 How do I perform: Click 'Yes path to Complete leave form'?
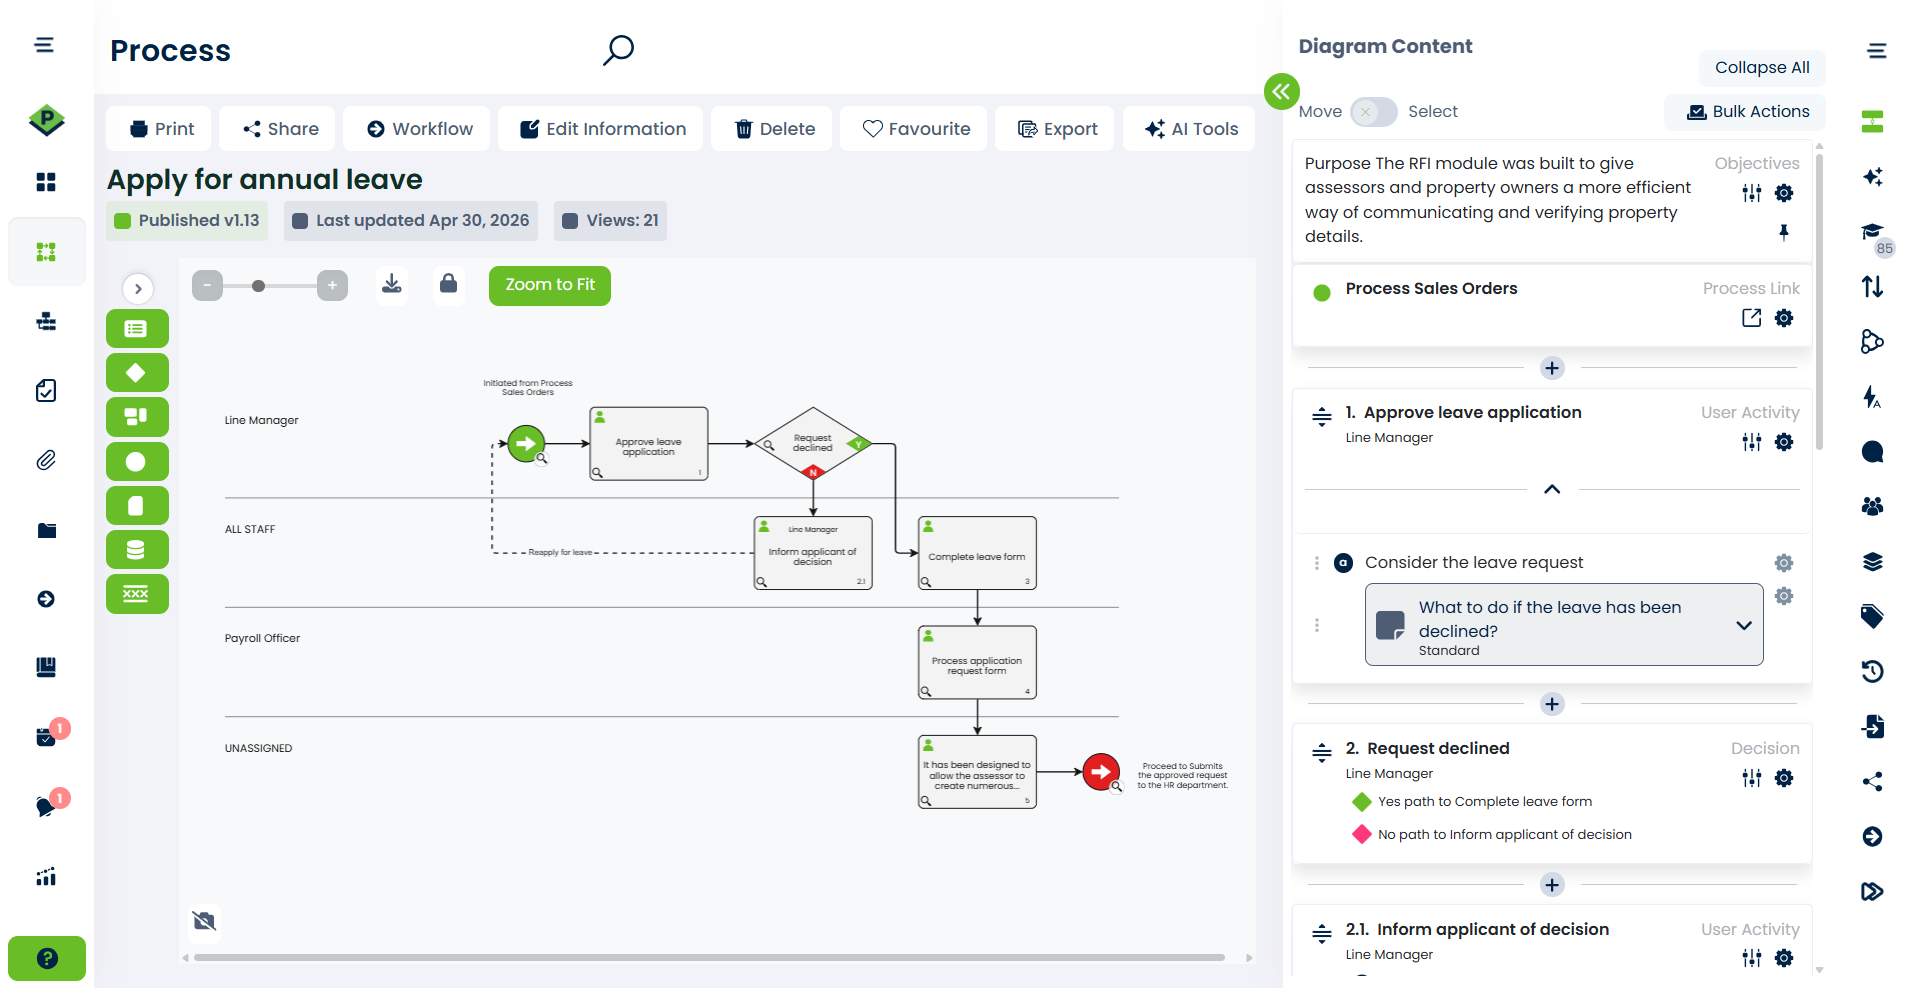click(1485, 802)
